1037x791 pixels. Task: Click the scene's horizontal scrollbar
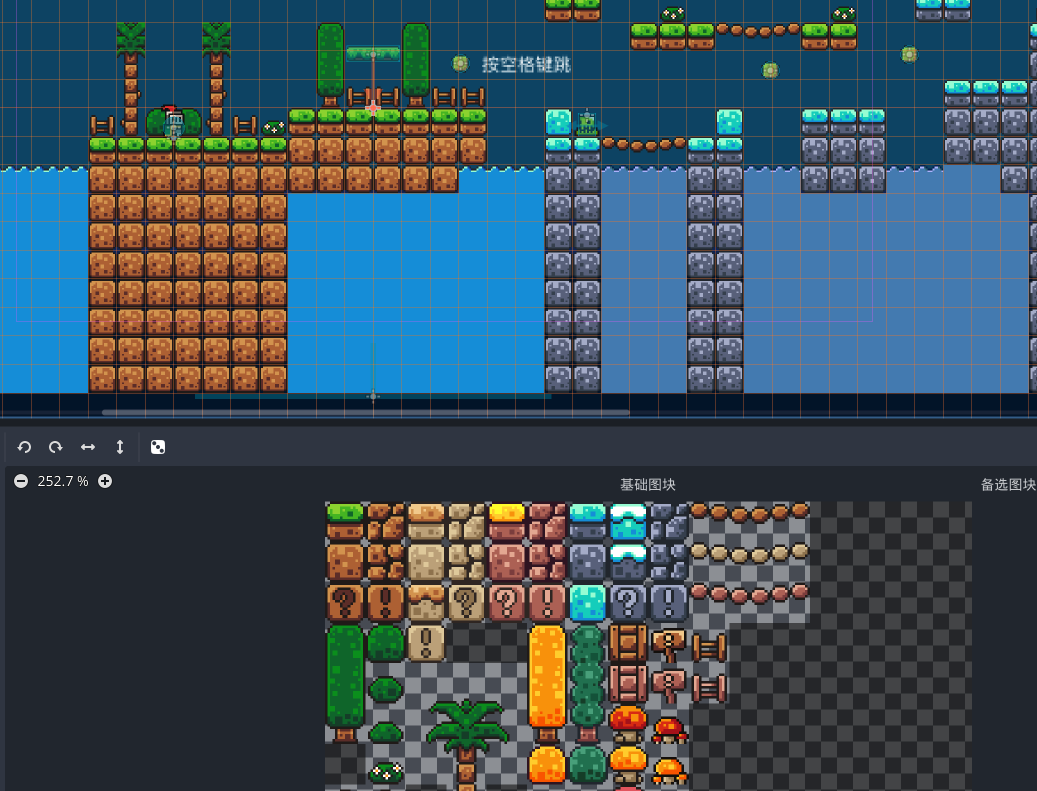pos(366,412)
